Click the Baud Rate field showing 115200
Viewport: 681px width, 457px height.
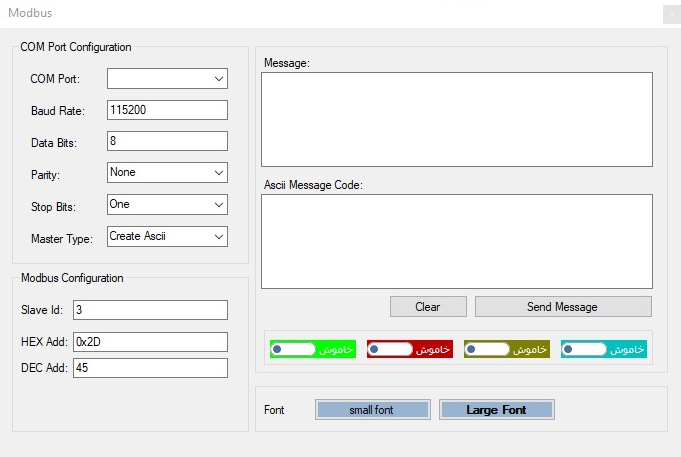click(167, 110)
